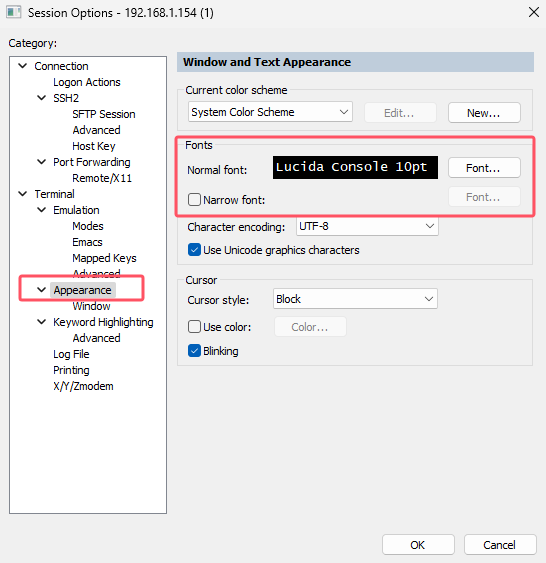Select Advanced under Keyword Highlighting

coord(96,338)
